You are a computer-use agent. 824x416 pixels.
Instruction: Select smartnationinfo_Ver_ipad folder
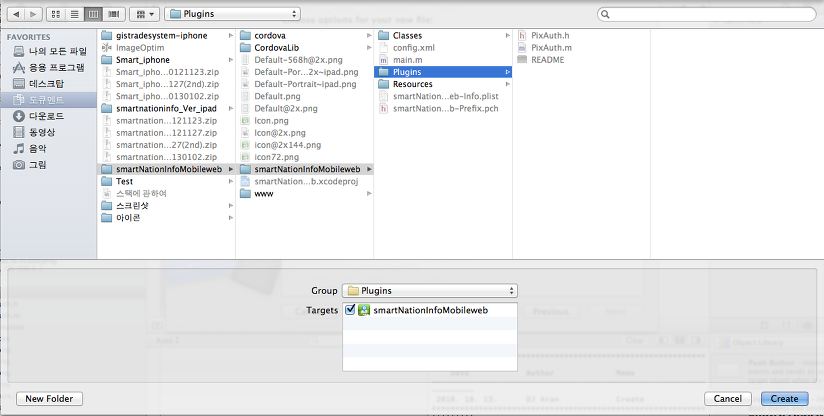coord(167,109)
